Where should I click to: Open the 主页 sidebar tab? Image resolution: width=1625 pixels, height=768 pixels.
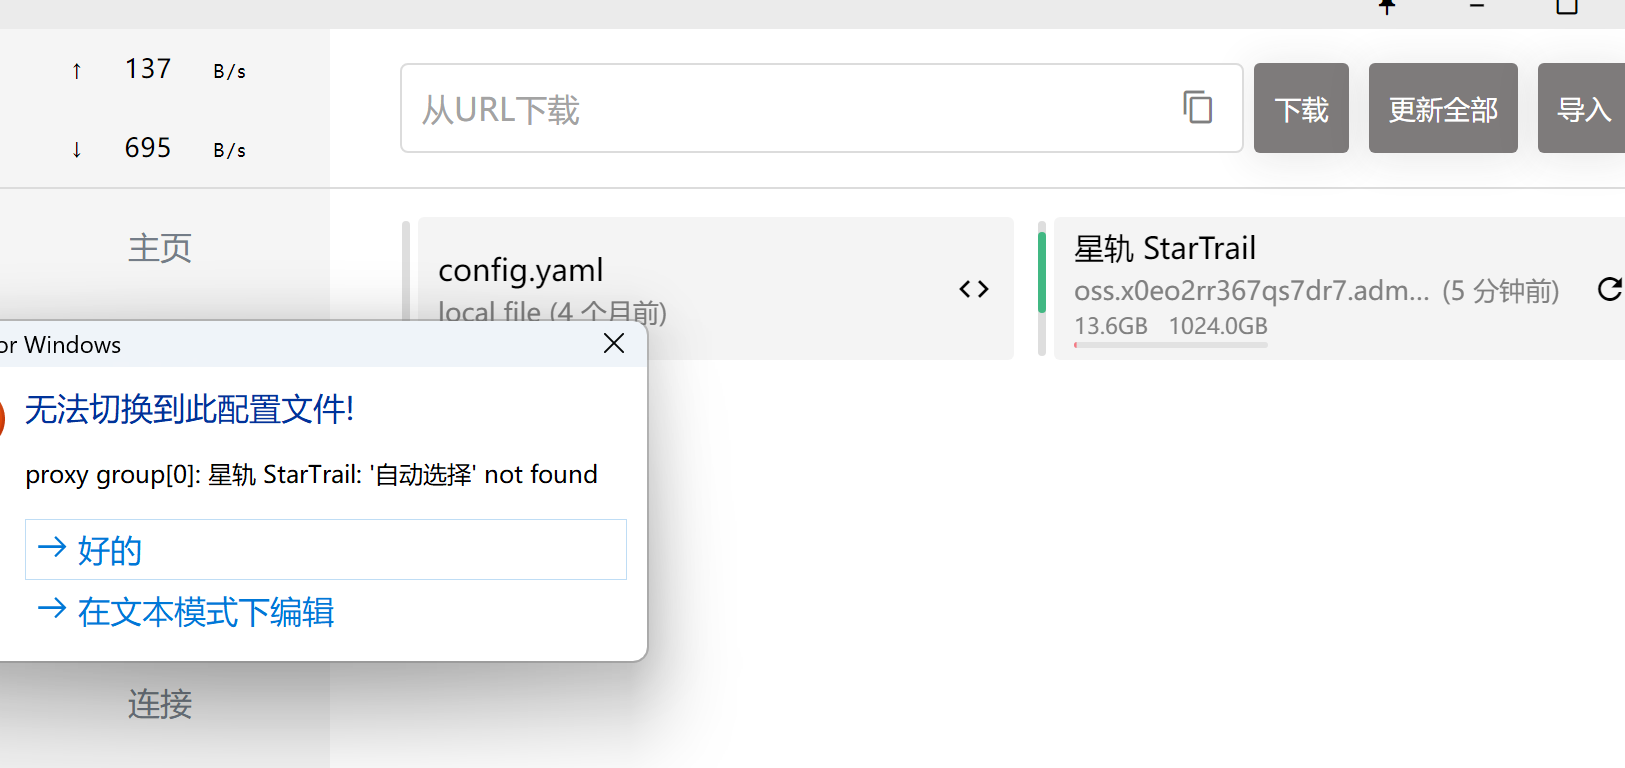pyautogui.click(x=160, y=248)
